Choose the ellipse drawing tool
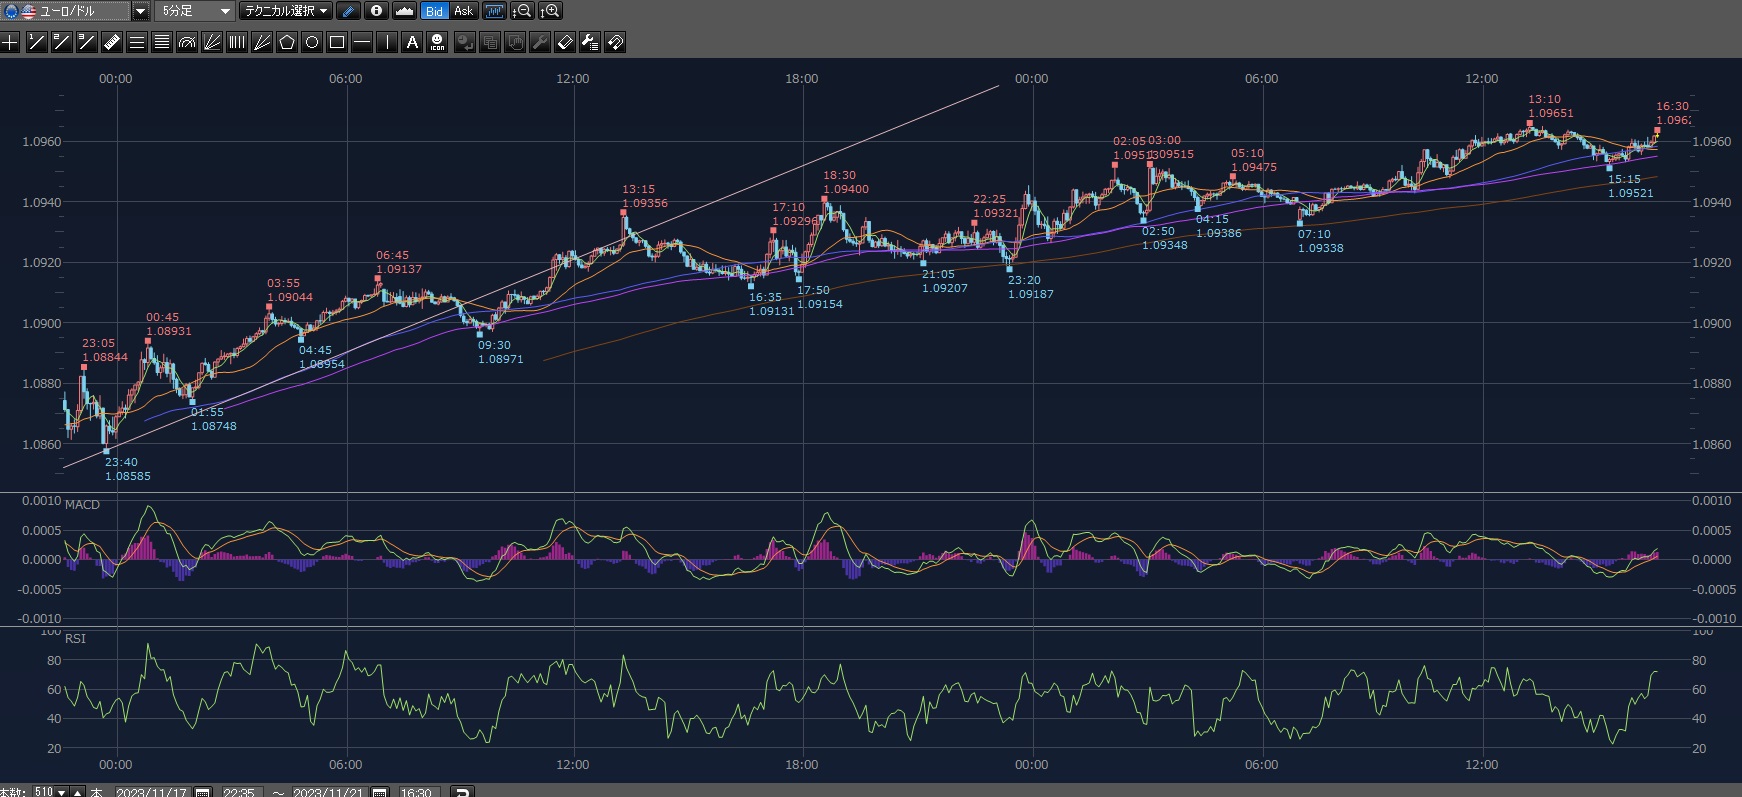Viewport: 1742px width, 797px height. click(312, 42)
